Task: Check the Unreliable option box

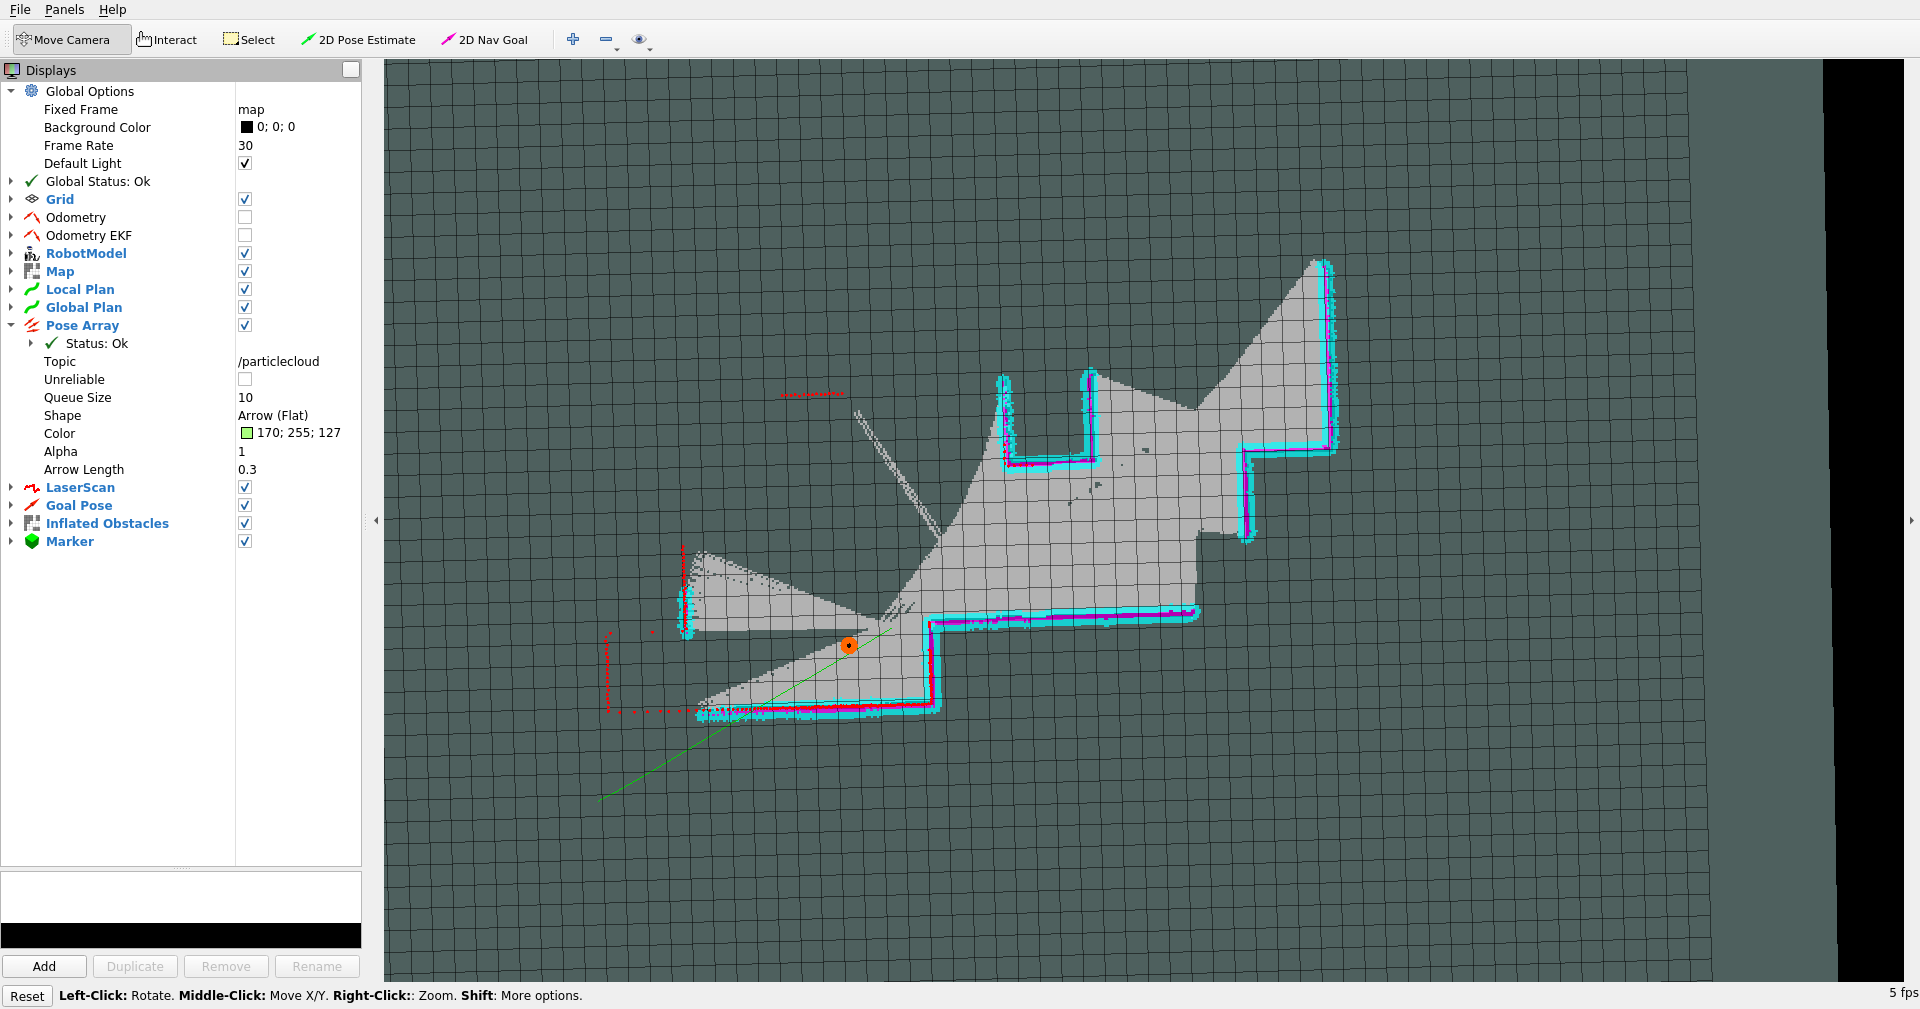Action: pos(245,380)
